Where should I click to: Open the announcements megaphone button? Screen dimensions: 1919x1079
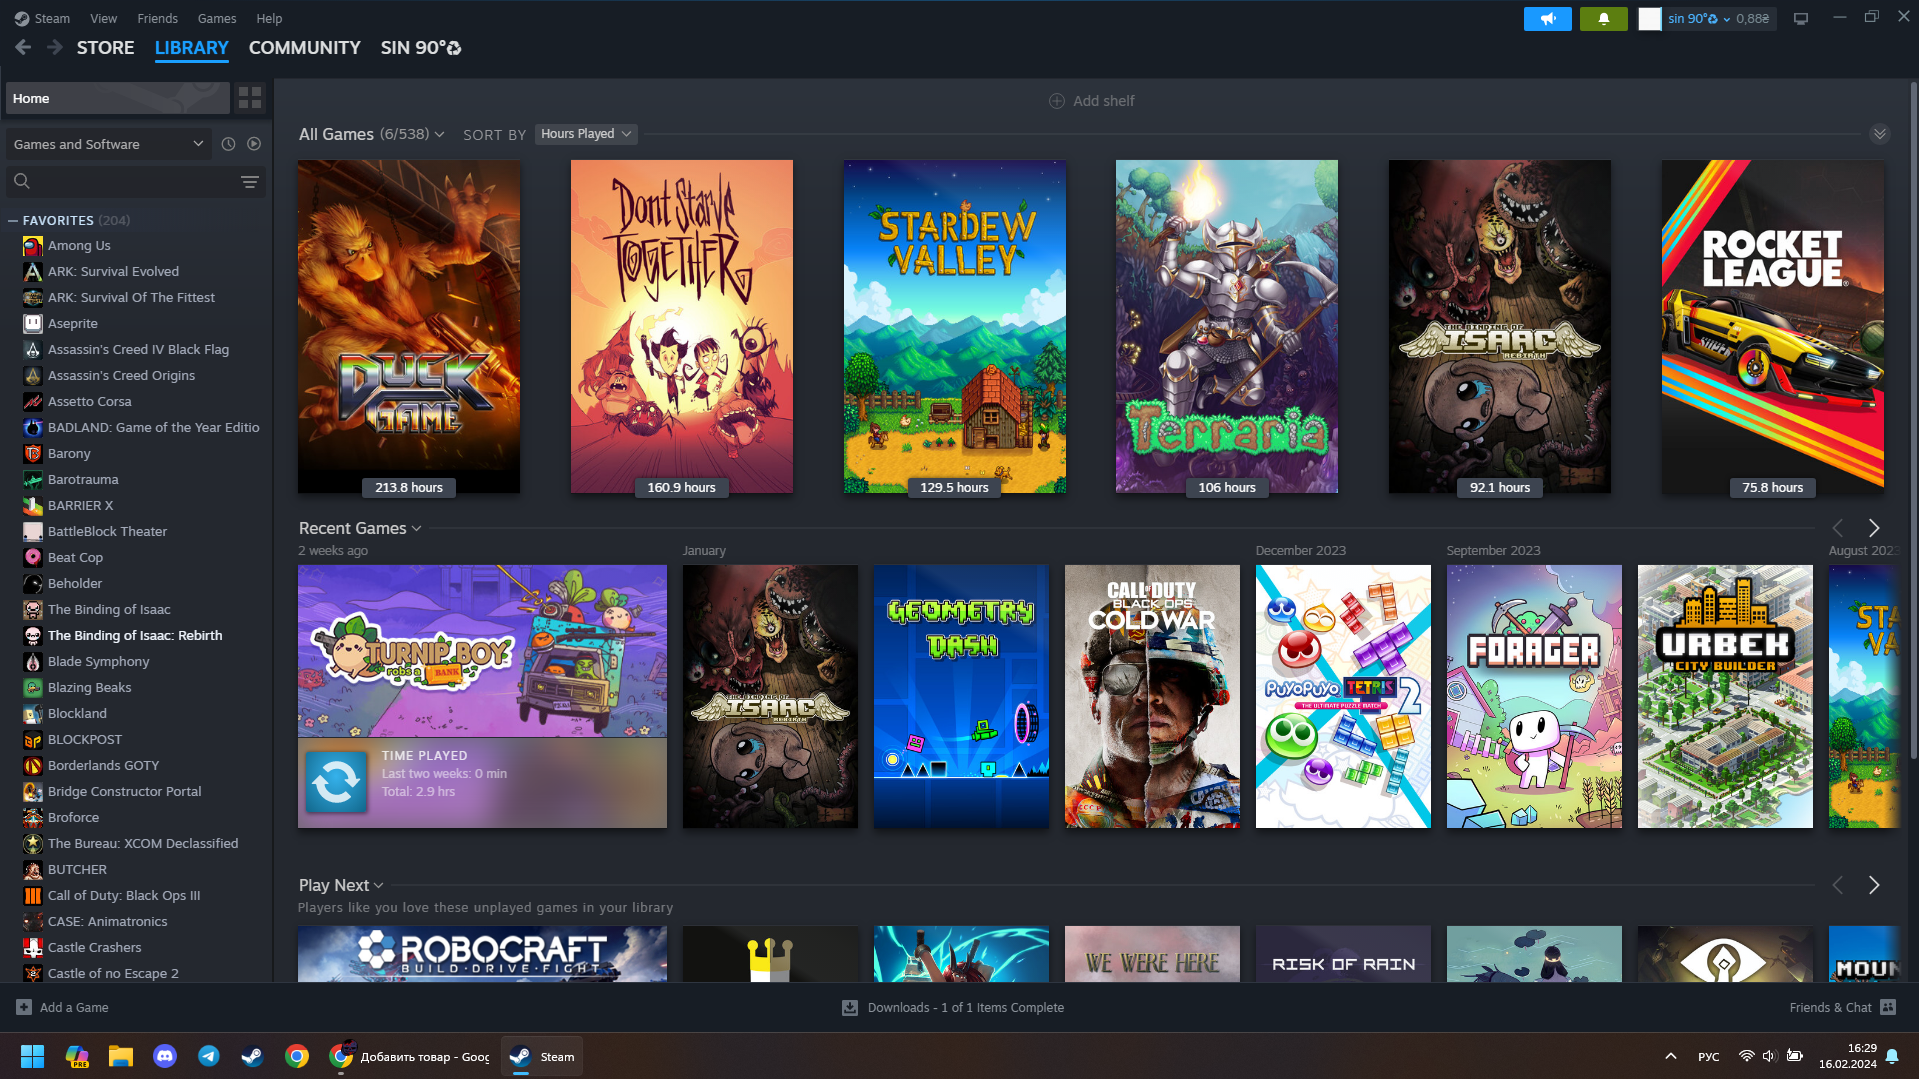pyautogui.click(x=1547, y=18)
